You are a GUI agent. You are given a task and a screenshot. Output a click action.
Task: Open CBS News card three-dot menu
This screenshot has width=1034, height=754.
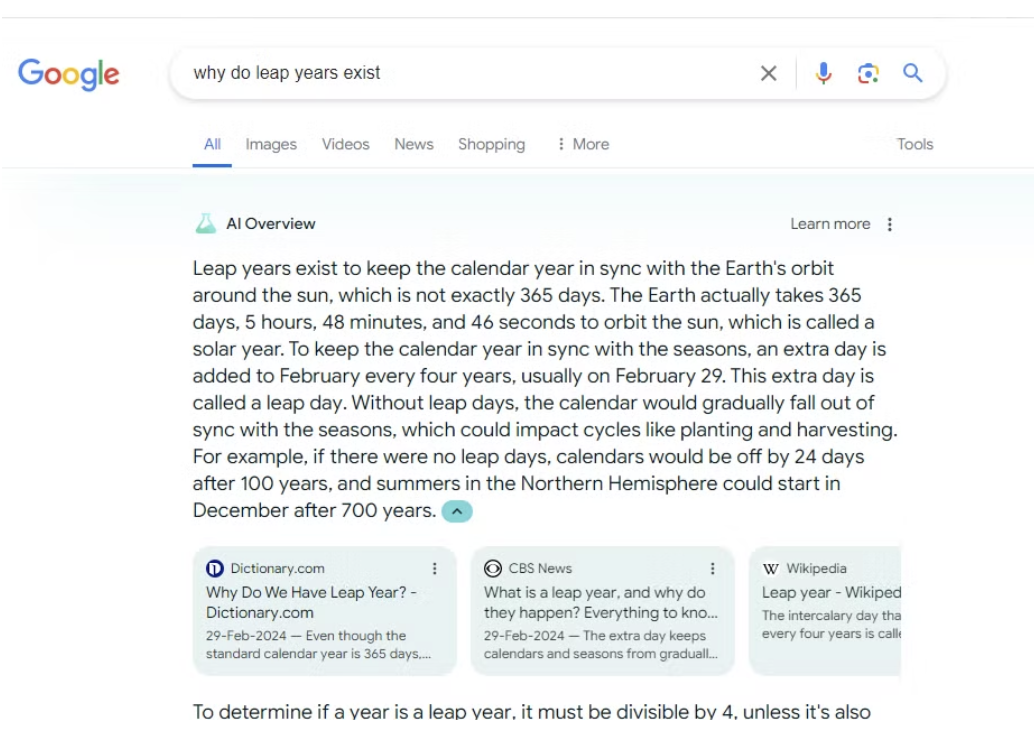tap(712, 568)
